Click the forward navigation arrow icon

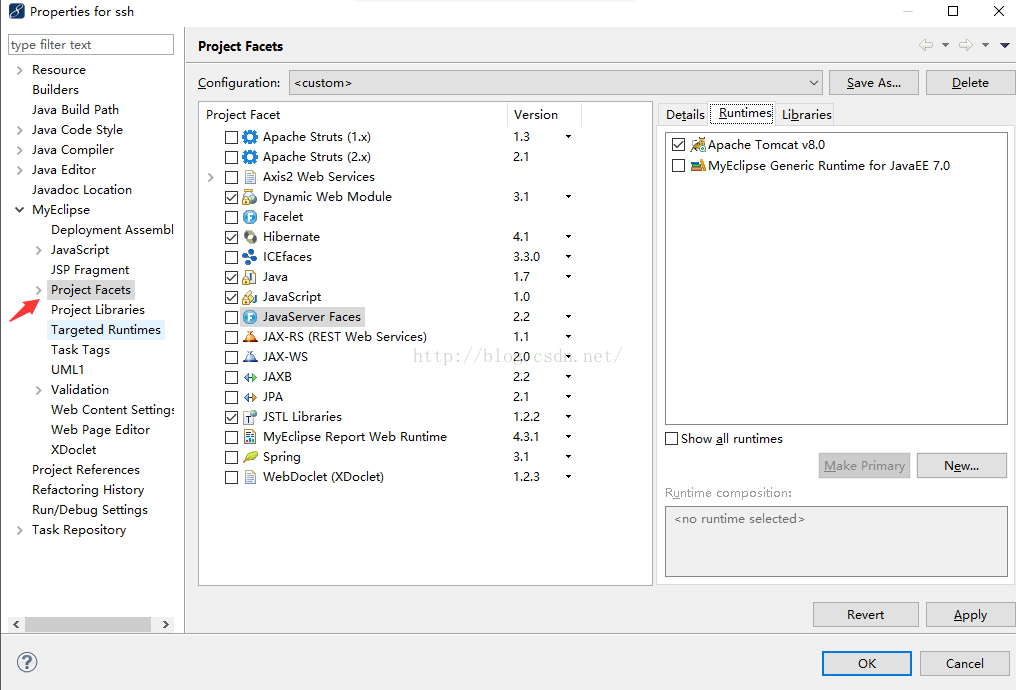point(965,45)
